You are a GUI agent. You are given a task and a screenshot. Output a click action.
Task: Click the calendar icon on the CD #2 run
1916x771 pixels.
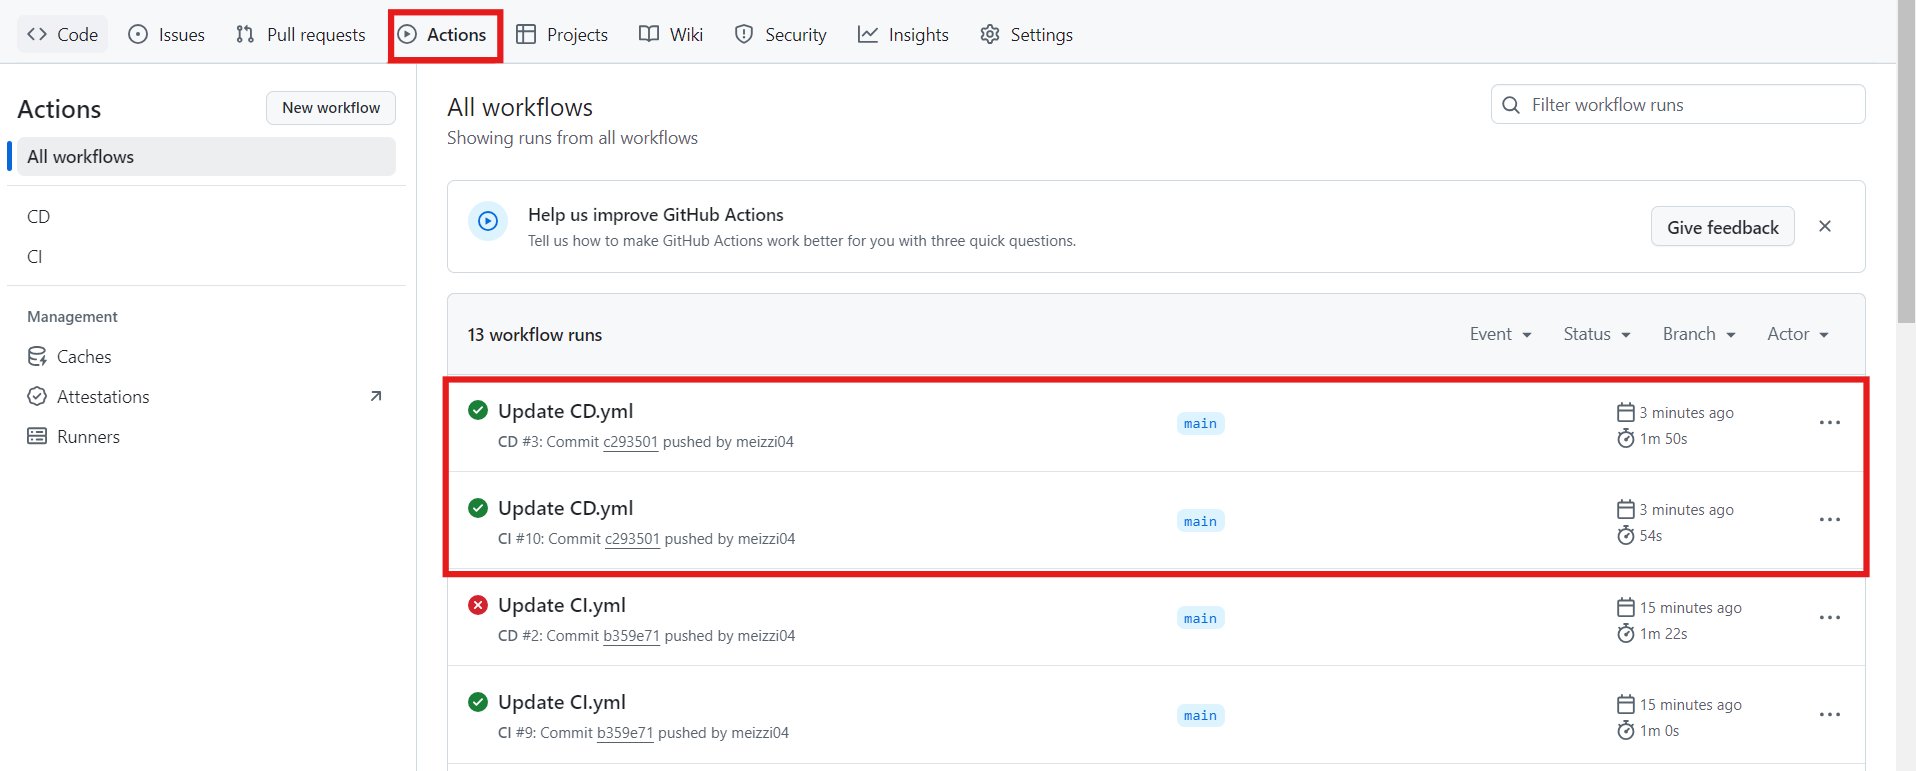pyautogui.click(x=1626, y=607)
